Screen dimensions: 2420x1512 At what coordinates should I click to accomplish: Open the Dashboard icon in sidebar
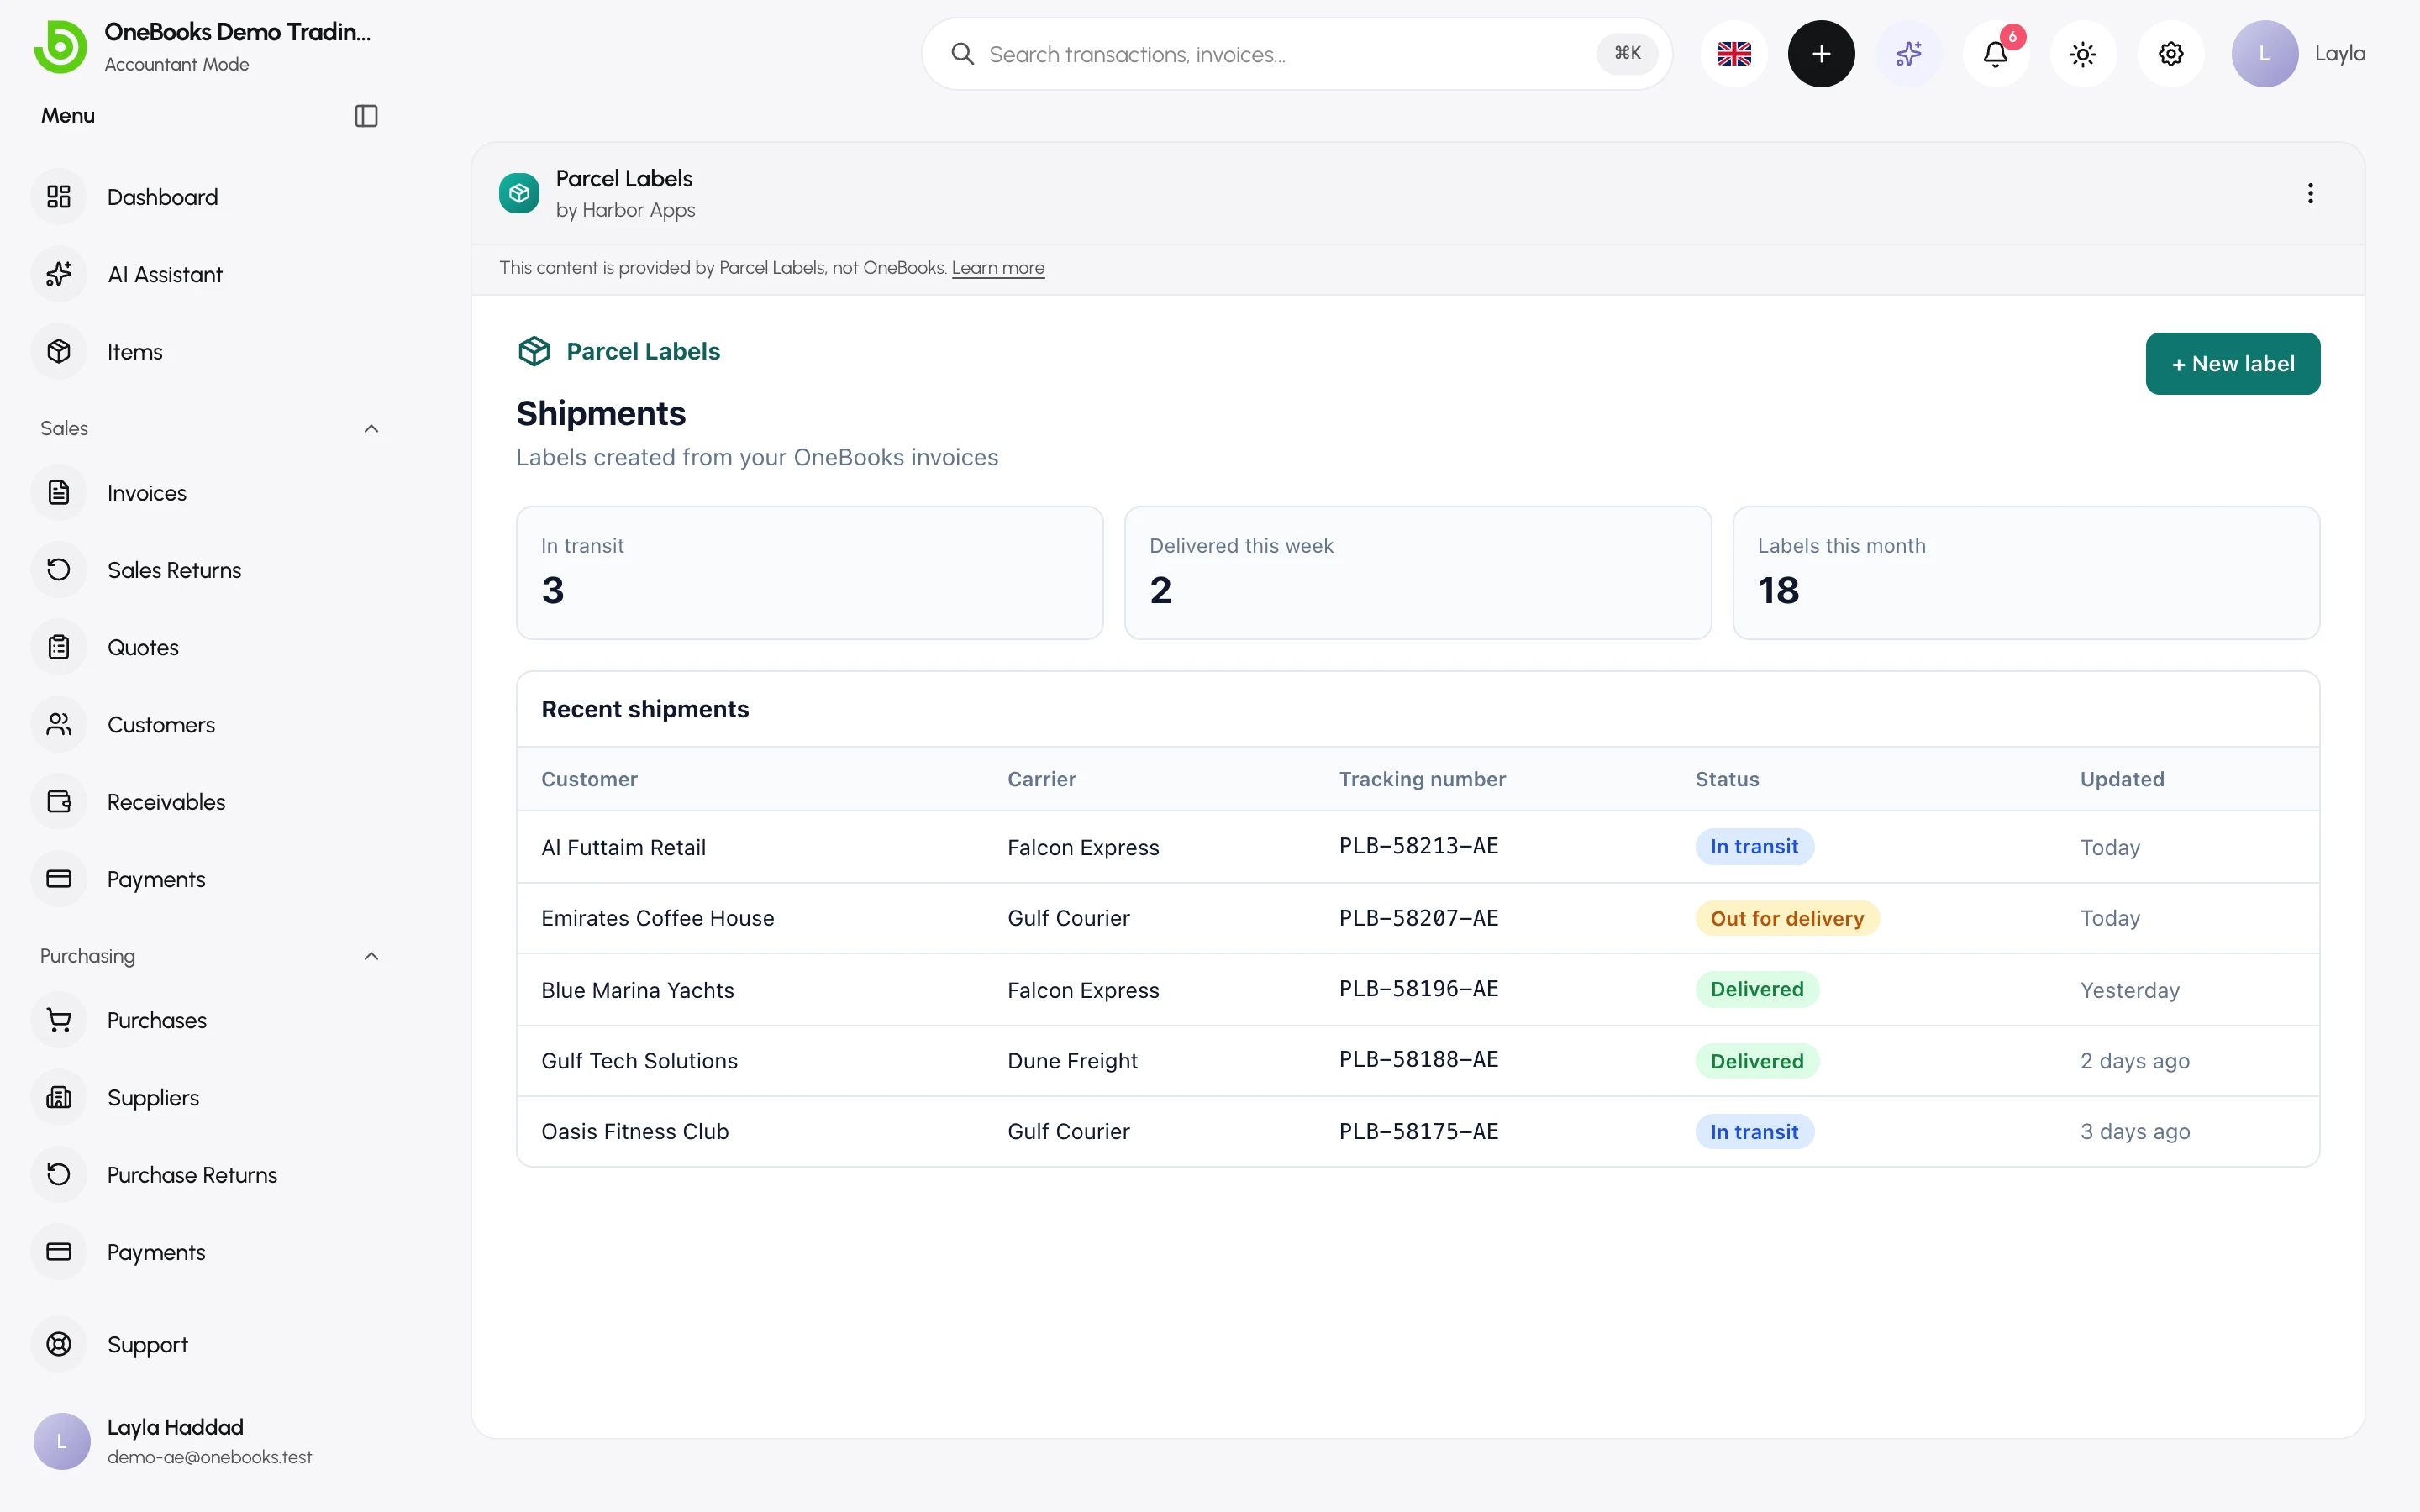click(59, 197)
